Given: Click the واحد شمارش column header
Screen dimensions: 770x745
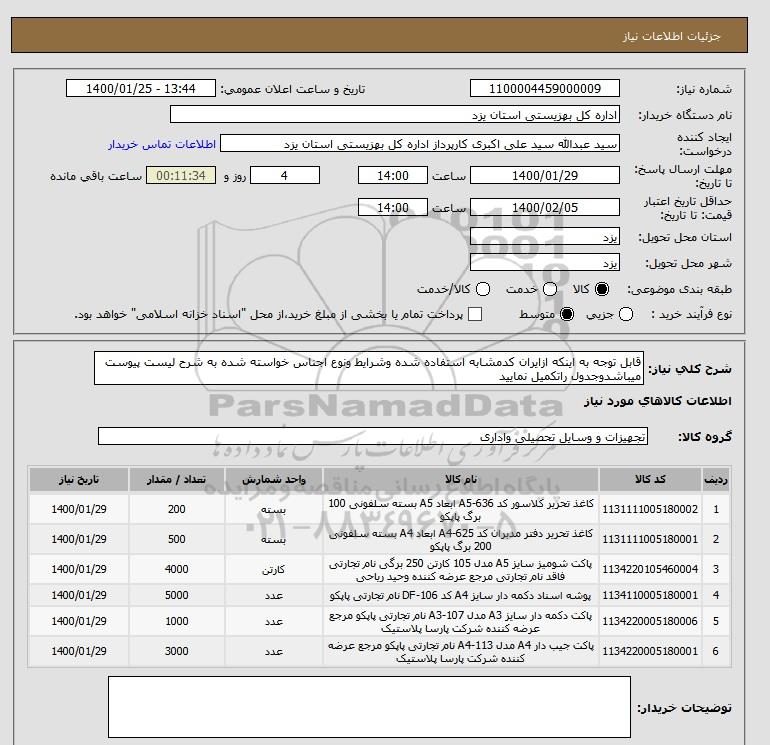Looking at the screenshot, I should click(x=274, y=480).
